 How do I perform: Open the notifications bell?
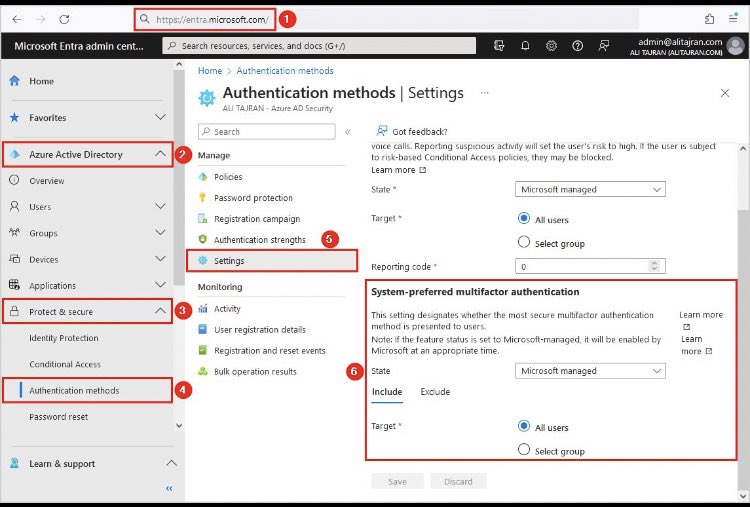click(525, 45)
